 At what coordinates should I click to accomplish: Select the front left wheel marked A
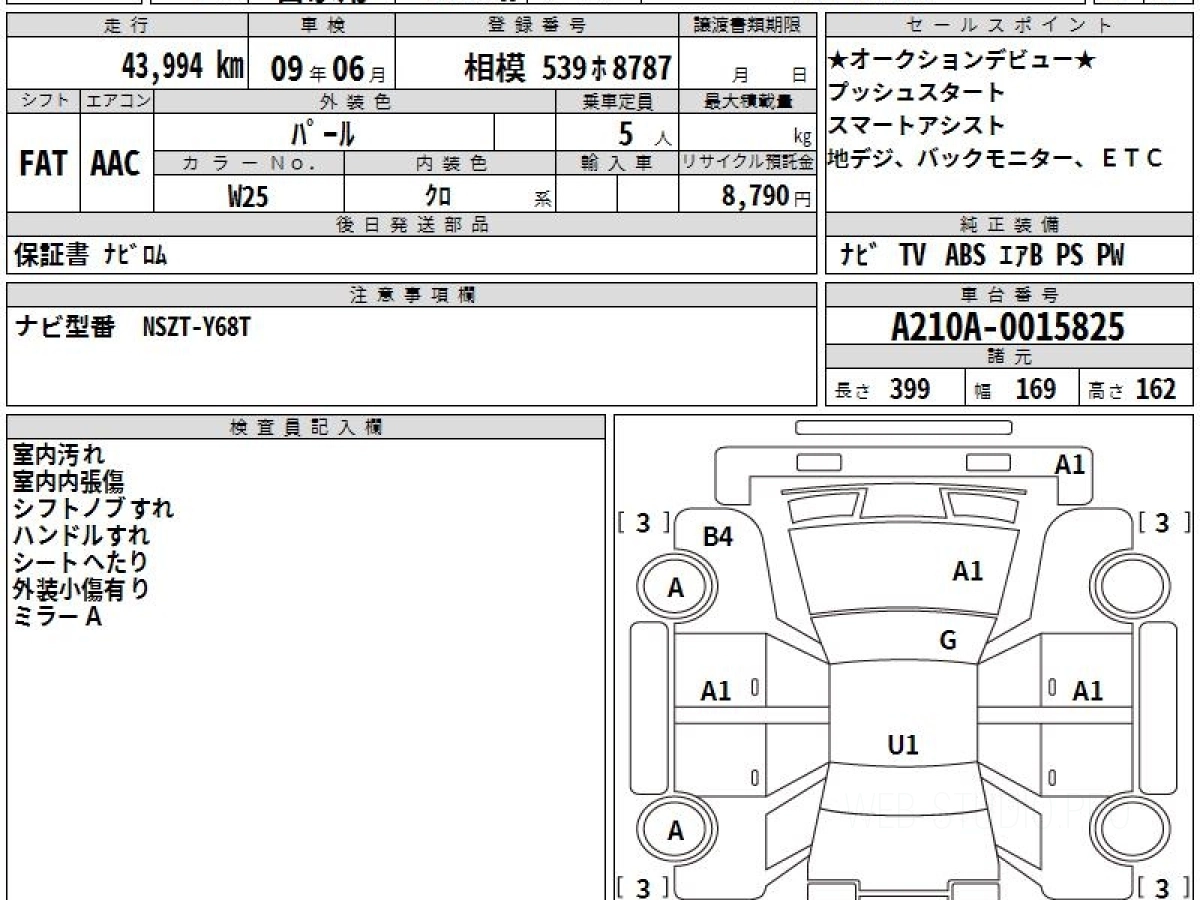[x=676, y=587]
